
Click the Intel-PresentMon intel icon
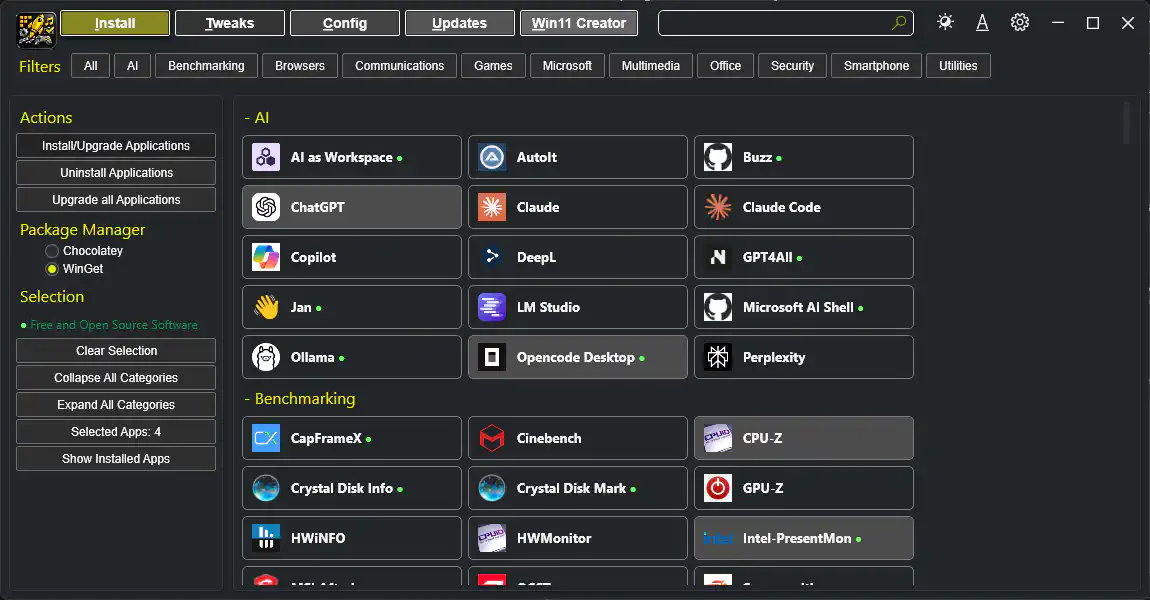[717, 538]
